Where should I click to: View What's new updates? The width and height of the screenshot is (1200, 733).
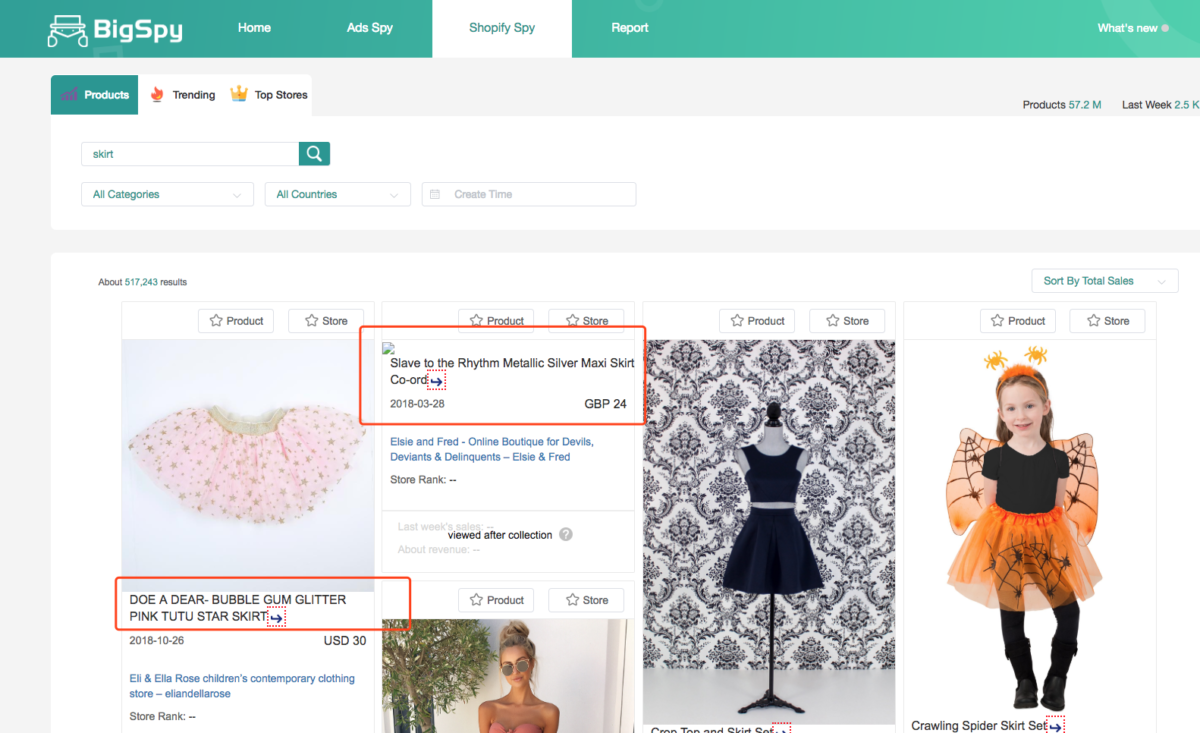coord(1133,28)
